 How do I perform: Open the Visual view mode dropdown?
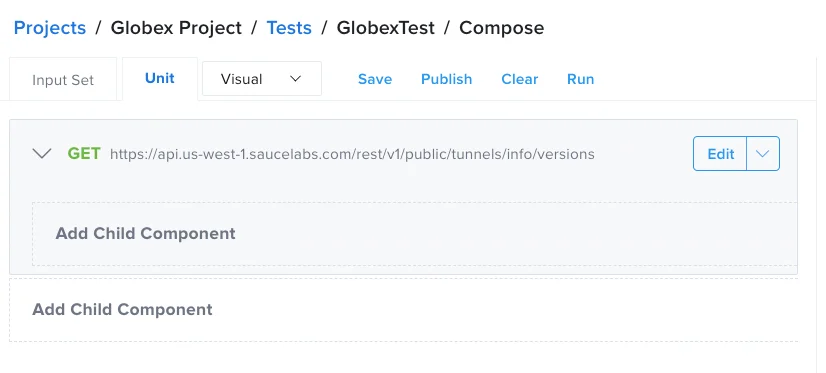point(262,79)
